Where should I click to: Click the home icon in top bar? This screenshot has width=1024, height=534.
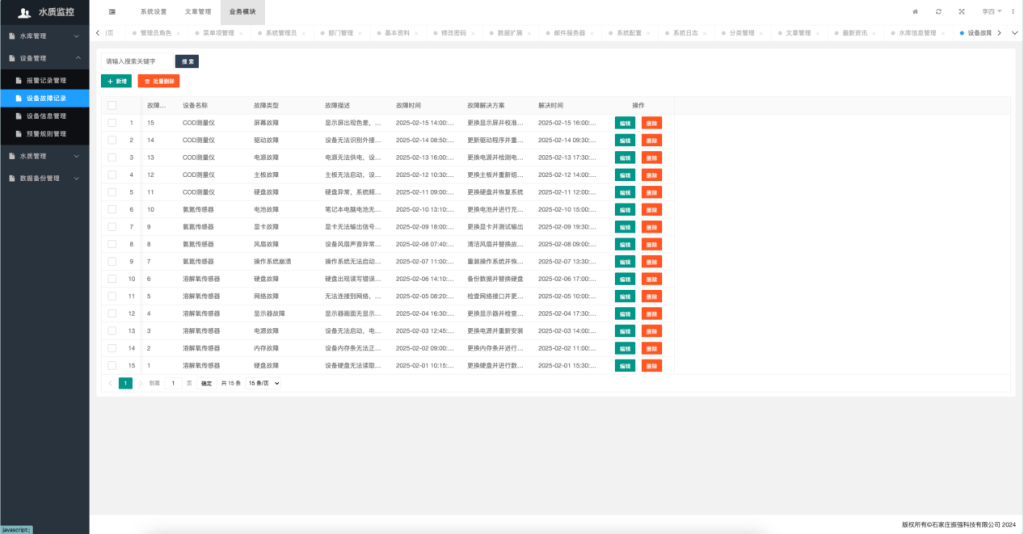pos(915,11)
